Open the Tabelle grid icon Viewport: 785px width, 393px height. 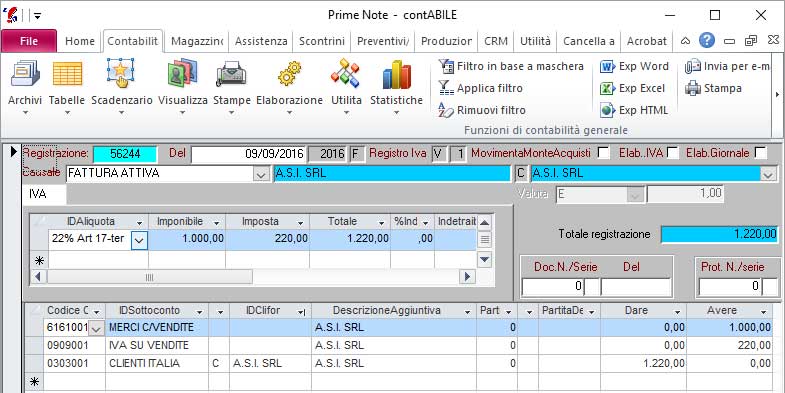click(67, 74)
